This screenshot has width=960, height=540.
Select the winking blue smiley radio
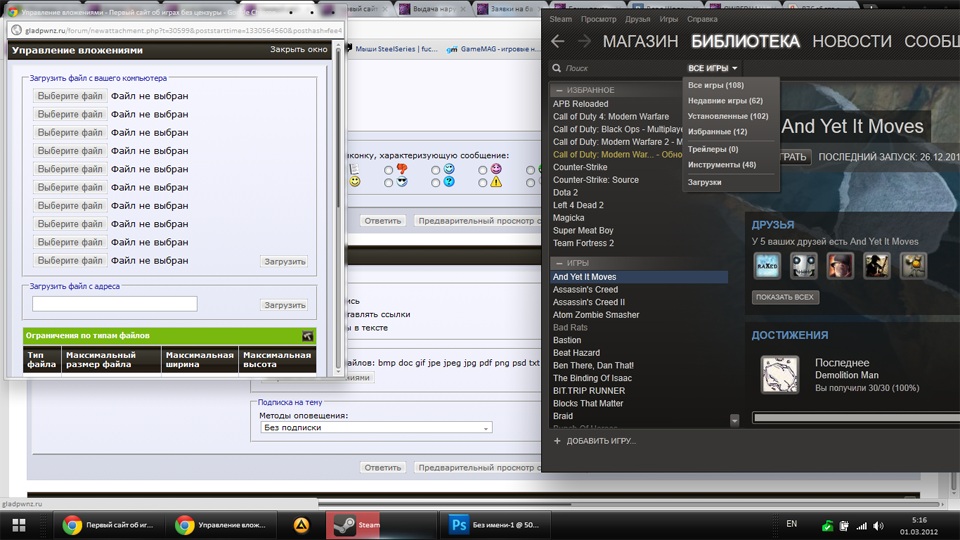(x=435, y=170)
